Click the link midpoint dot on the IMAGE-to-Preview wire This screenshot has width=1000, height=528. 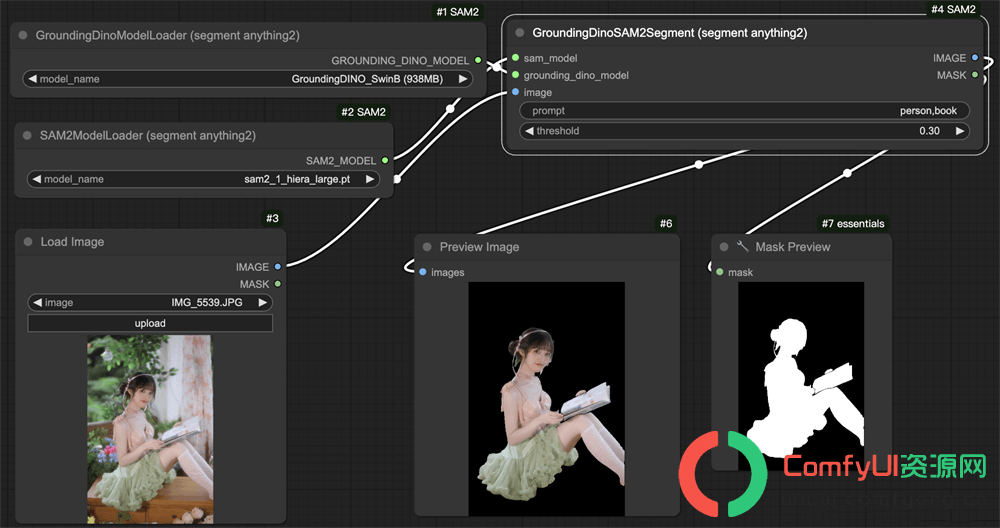pyautogui.click(x=699, y=165)
